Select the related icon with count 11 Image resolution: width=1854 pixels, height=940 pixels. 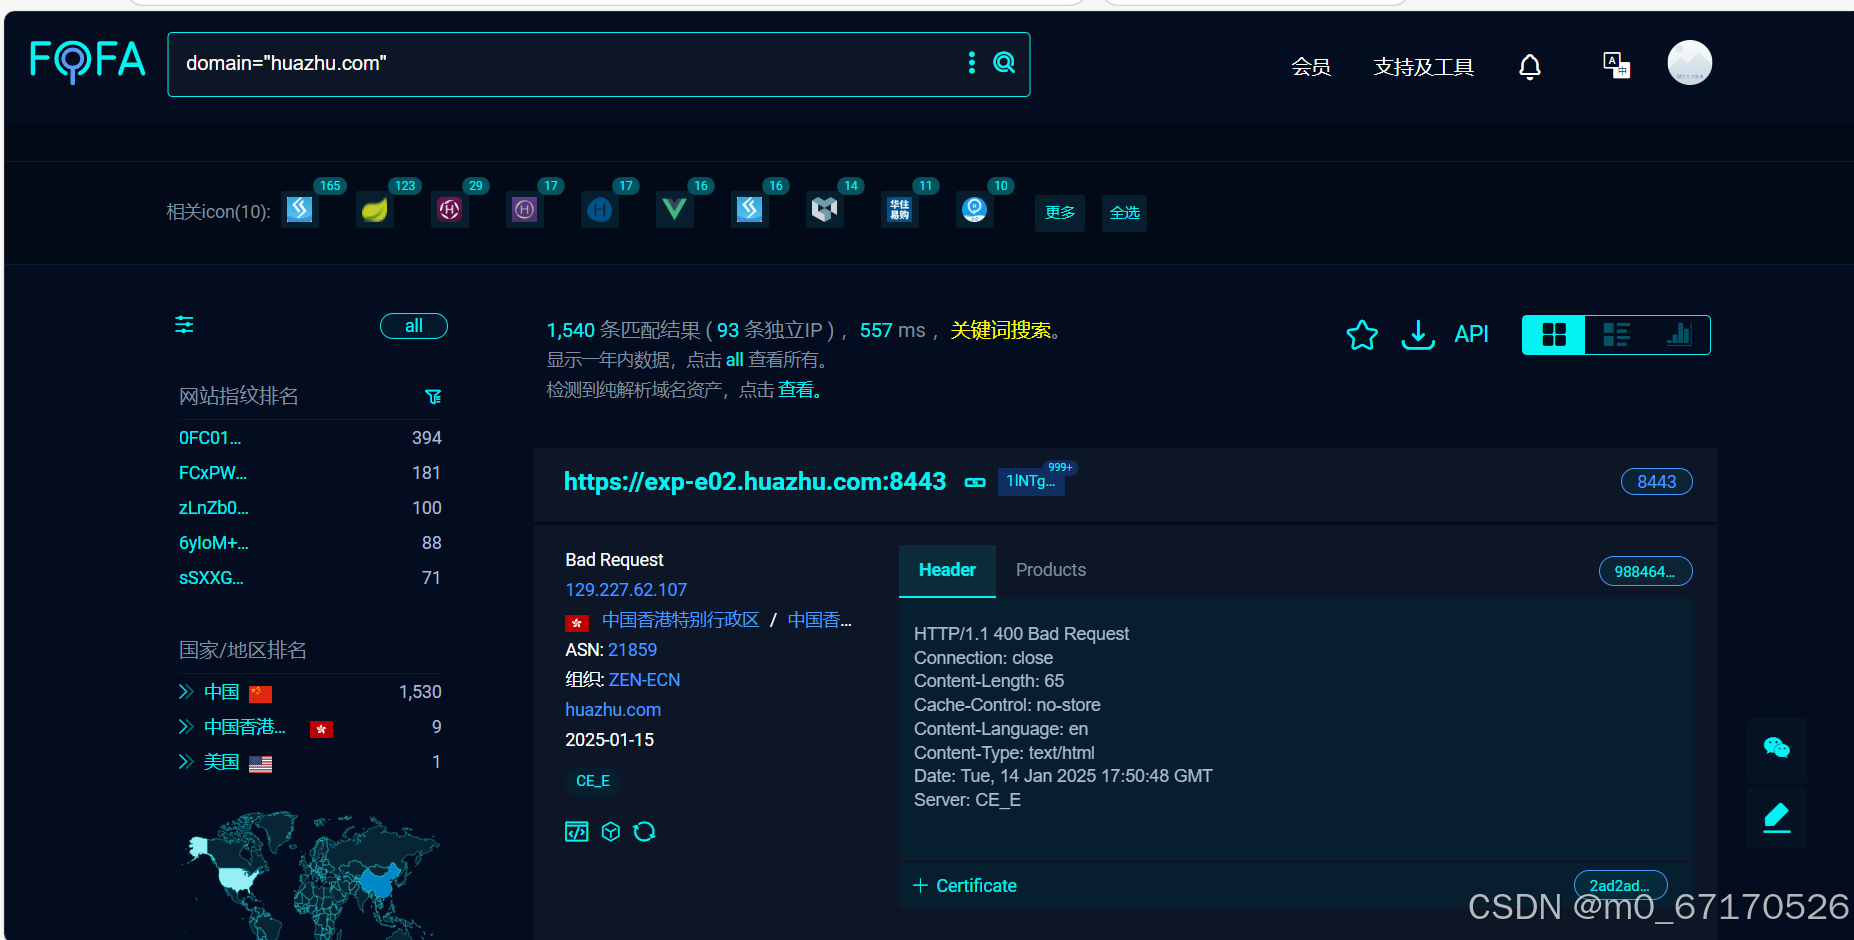coord(900,209)
